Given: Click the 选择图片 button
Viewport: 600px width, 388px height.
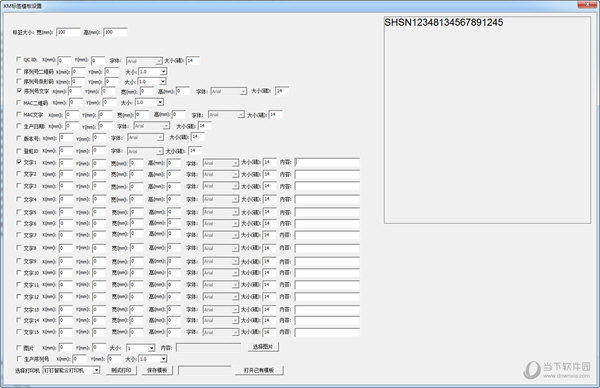Looking at the screenshot, I should click(x=263, y=347).
